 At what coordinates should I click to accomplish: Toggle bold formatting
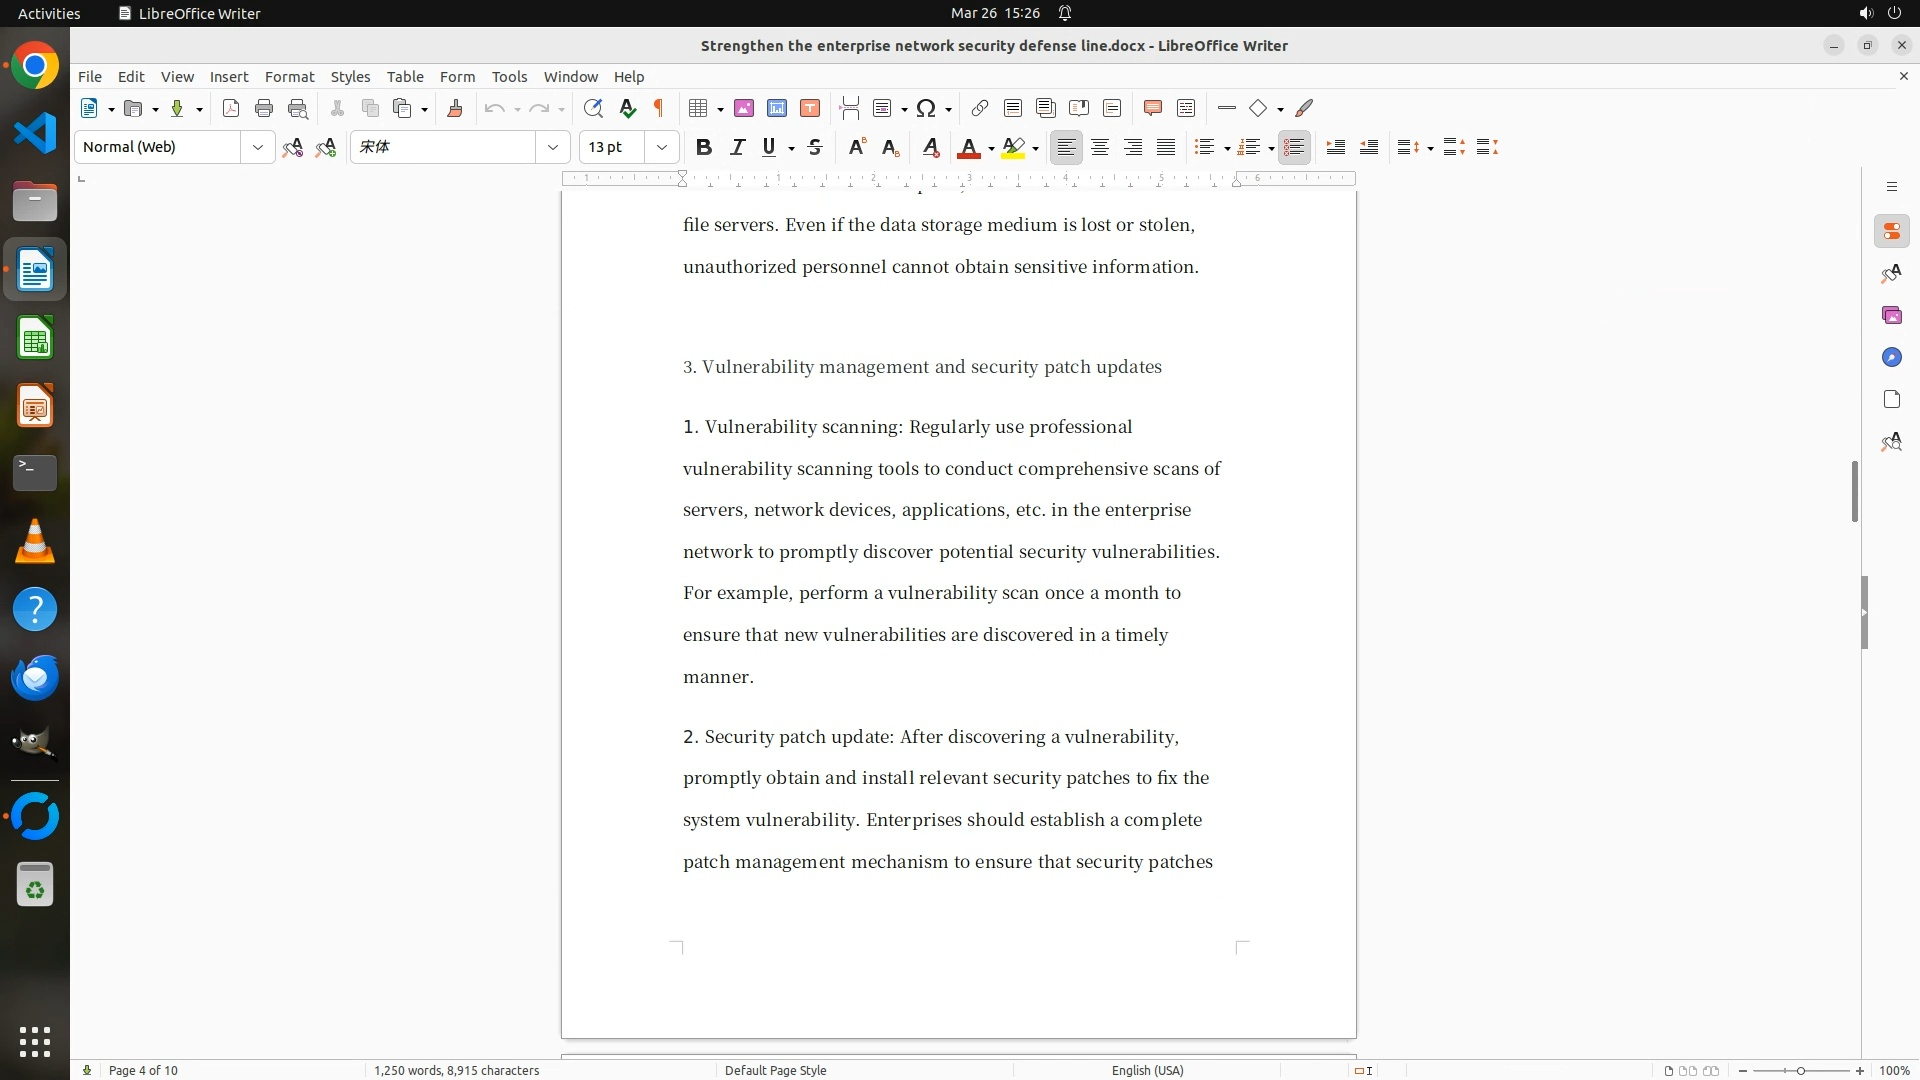[704, 148]
